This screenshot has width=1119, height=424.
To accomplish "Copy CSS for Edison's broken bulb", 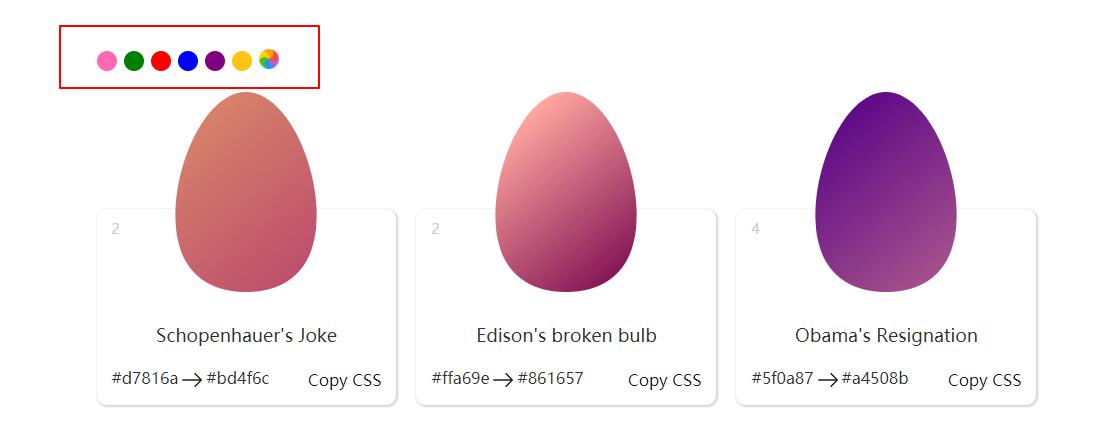I will click(x=664, y=380).
